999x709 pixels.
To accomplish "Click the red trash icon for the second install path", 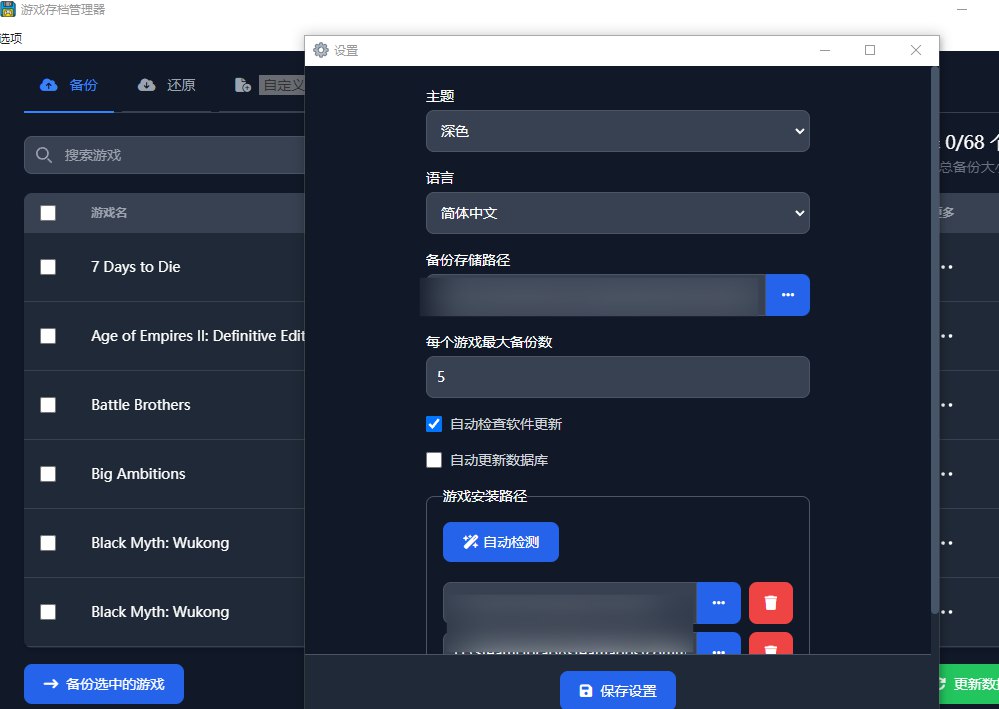I will 770,648.
